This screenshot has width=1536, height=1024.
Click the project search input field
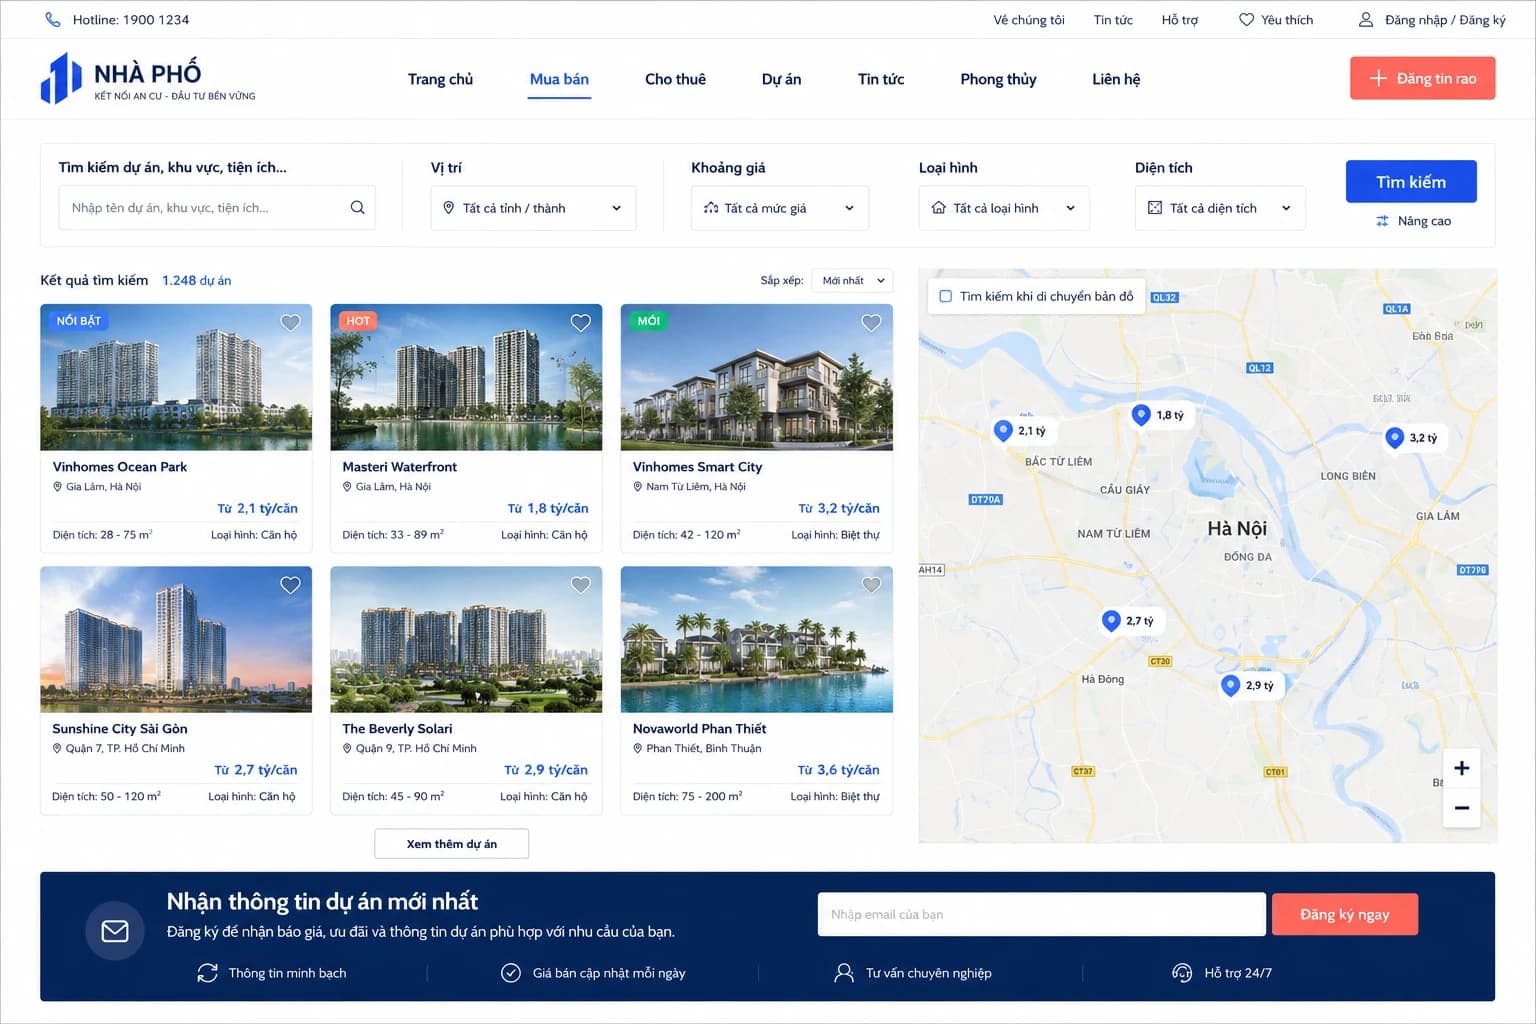coord(217,208)
